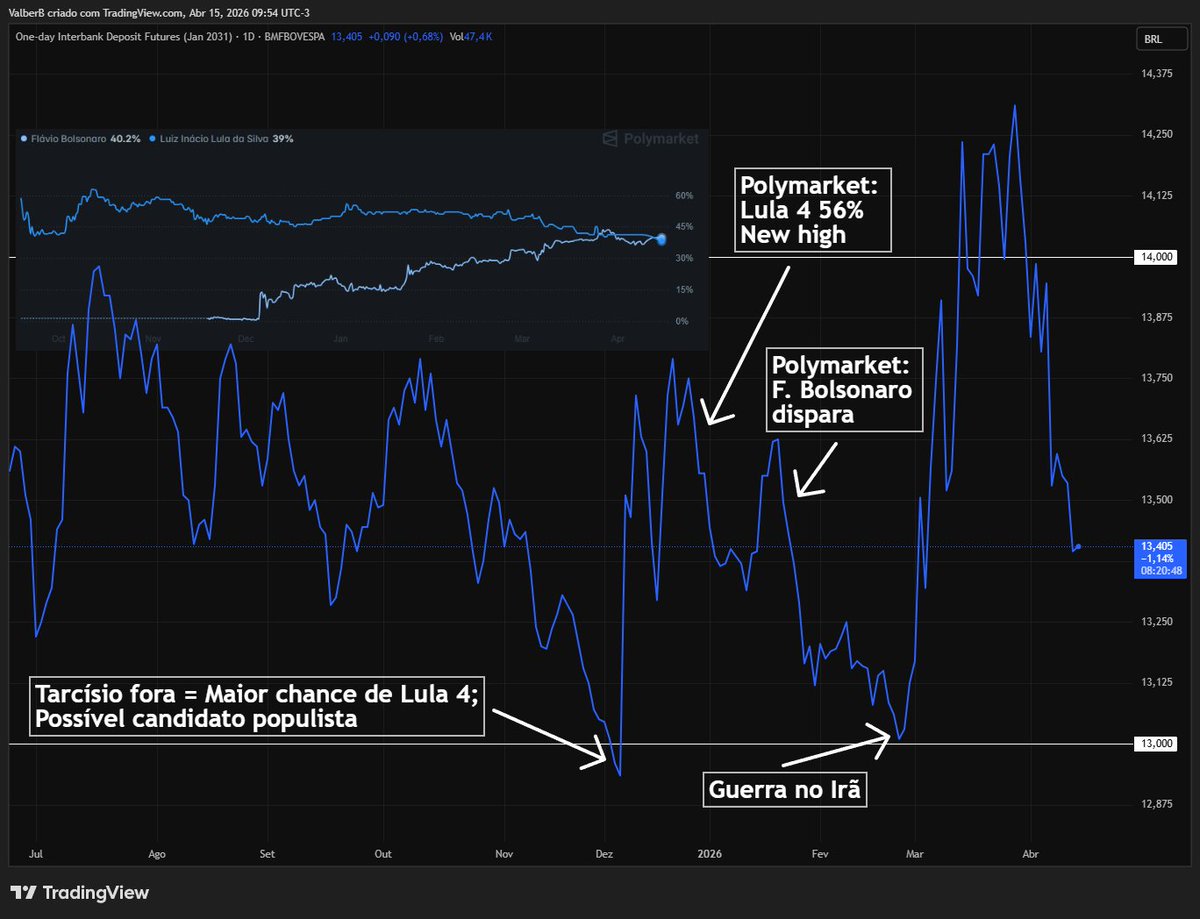Click the Dec month label in the Polymarket inset
The height and width of the screenshot is (919, 1200).
pos(244,340)
